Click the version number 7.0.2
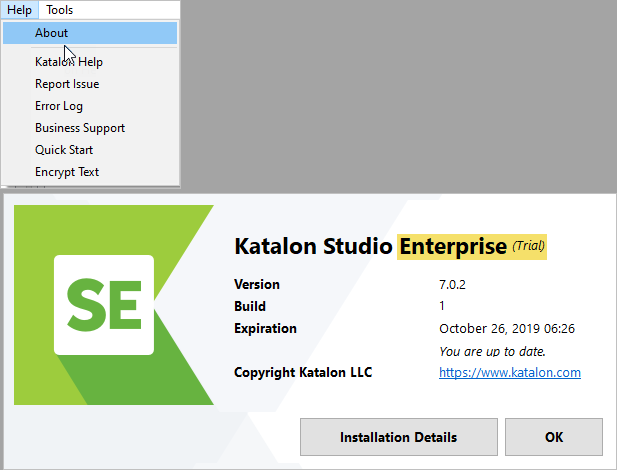The width and height of the screenshot is (617, 470). (x=453, y=285)
